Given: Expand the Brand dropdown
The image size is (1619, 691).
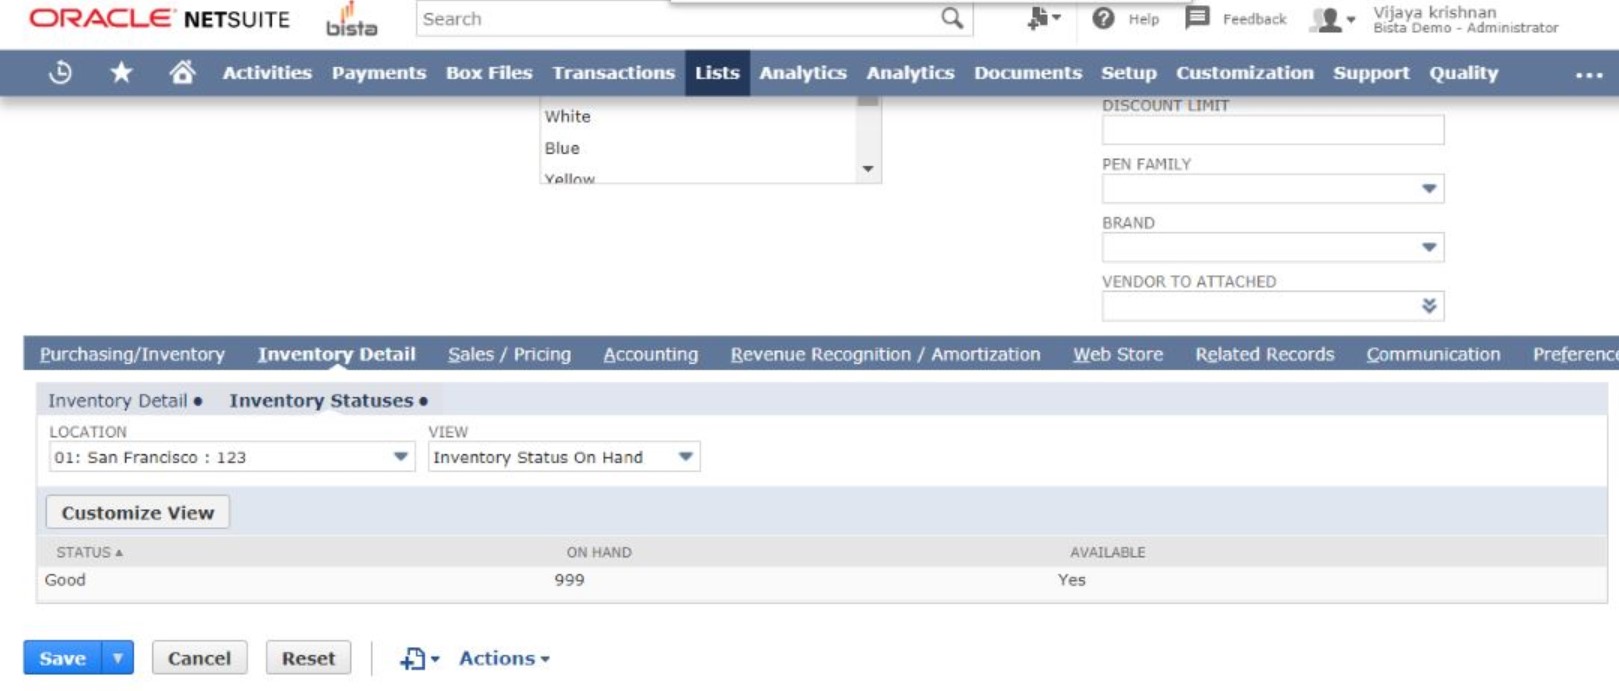Looking at the screenshot, I should pos(1428,248).
